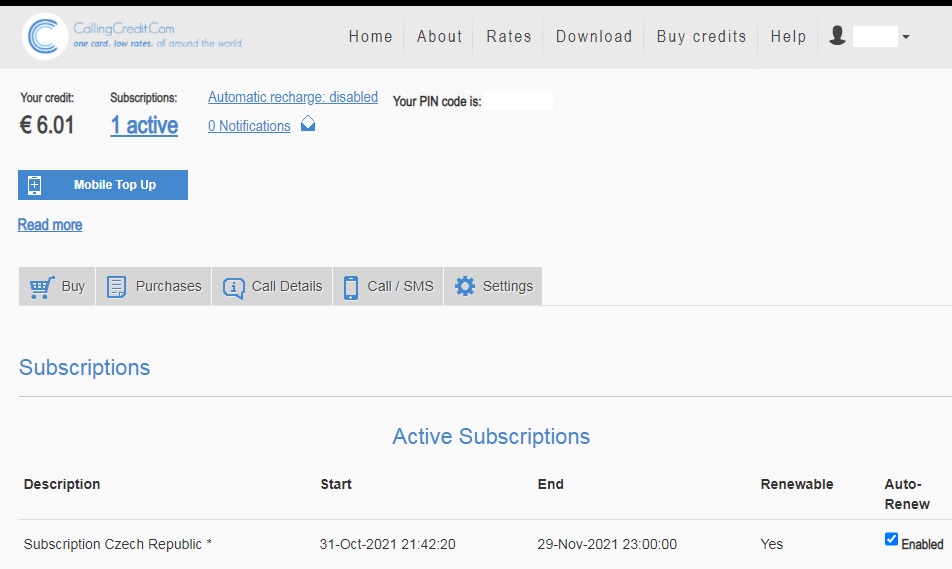Go to the Download page
This screenshot has height=569, width=952.
pyautogui.click(x=594, y=36)
